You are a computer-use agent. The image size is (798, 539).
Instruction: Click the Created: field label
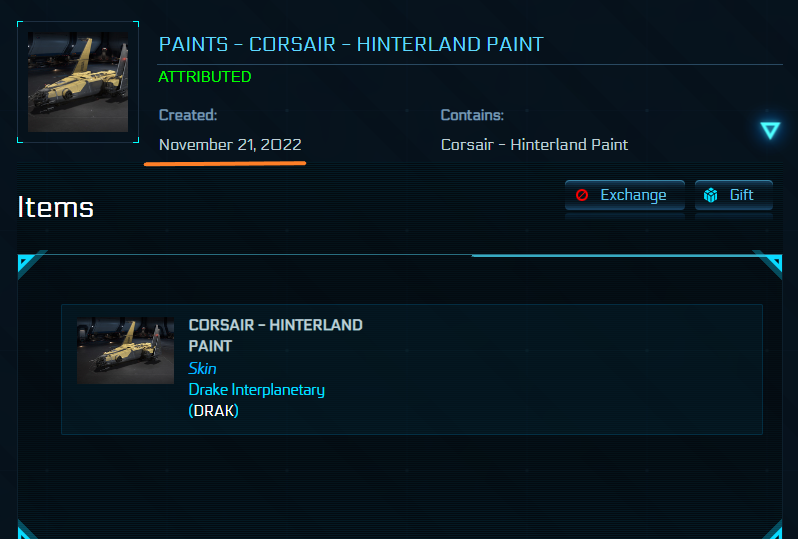click(x=188, y=116)
